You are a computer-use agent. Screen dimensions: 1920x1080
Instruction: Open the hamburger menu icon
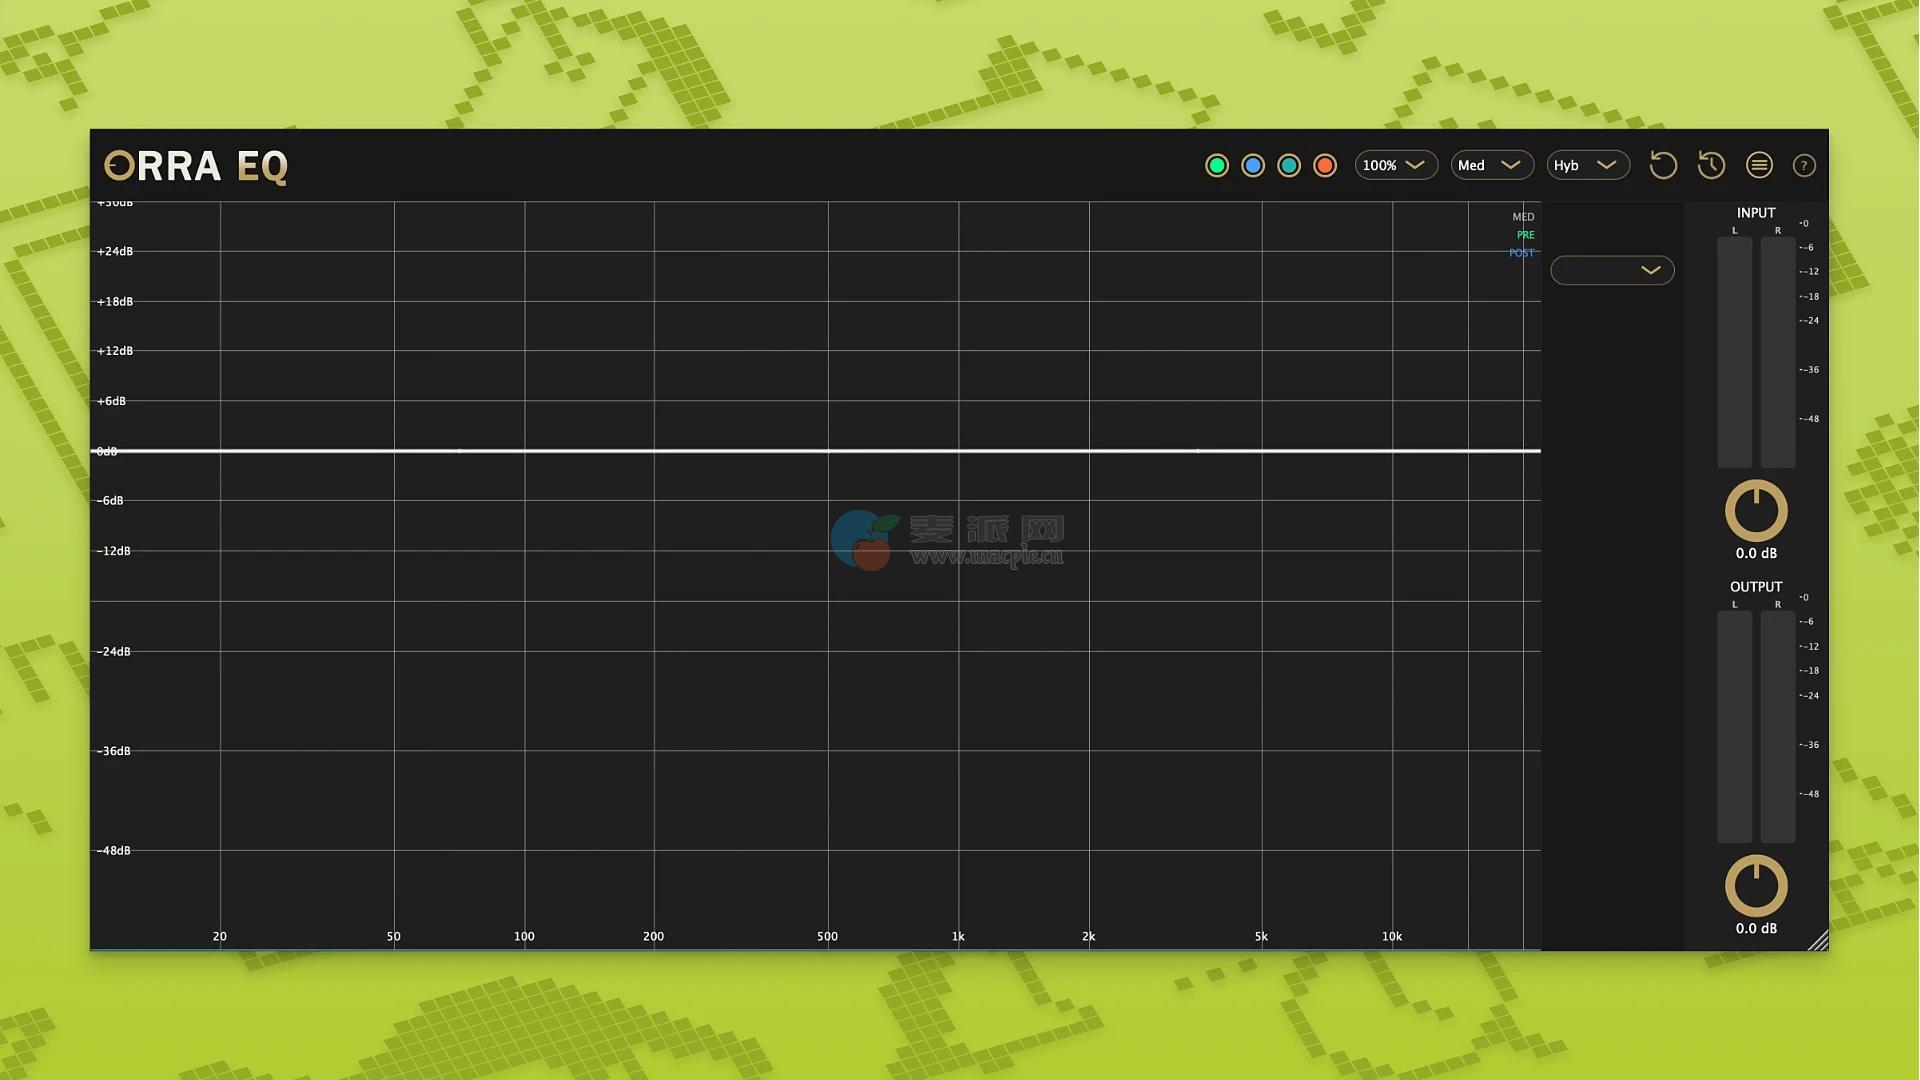(x=1759, y=165)
